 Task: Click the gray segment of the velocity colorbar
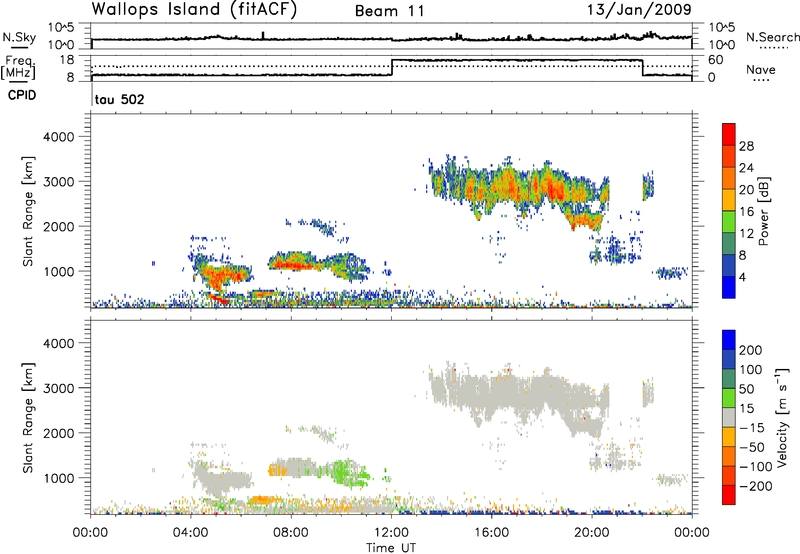pos(729,417)
